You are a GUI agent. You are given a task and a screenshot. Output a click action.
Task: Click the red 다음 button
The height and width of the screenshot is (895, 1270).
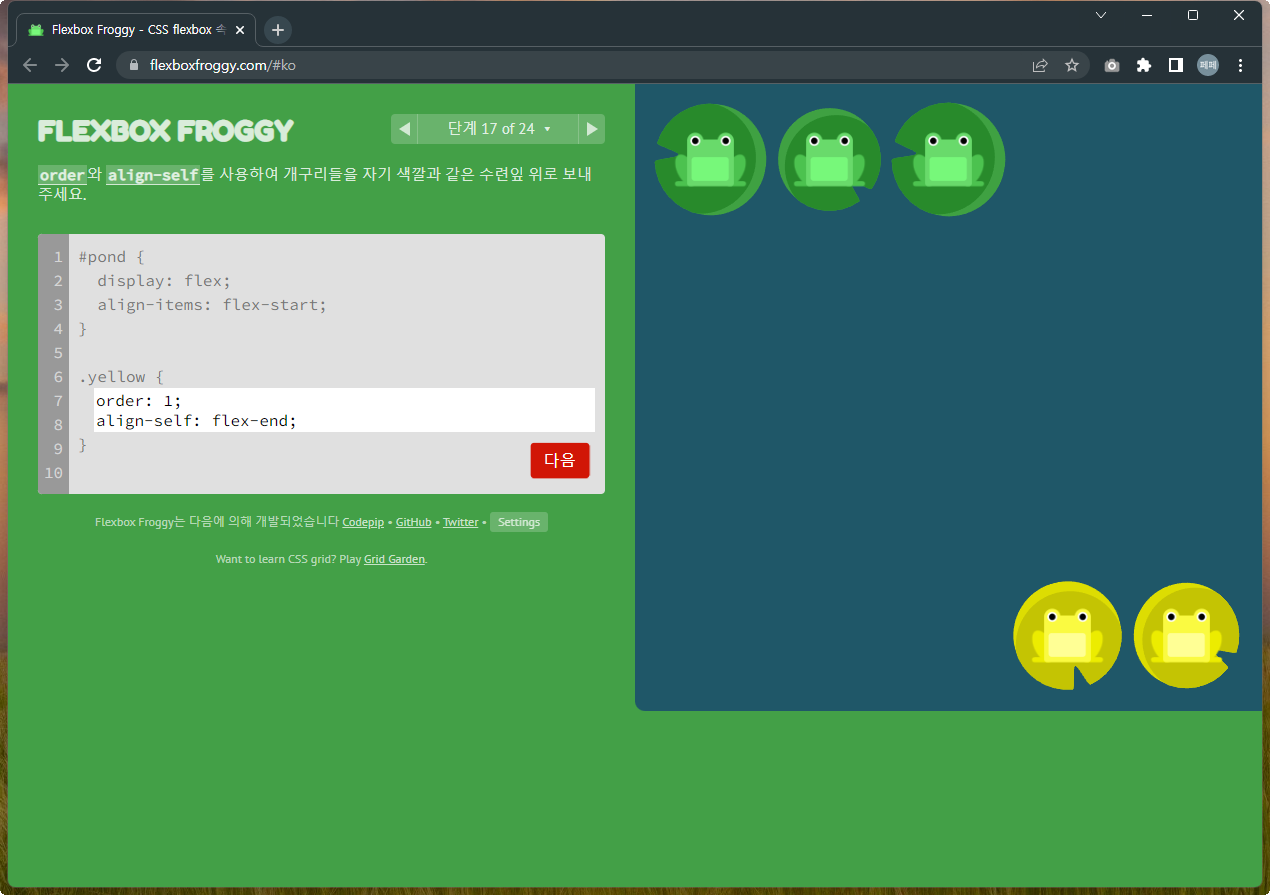pos(560,460)
